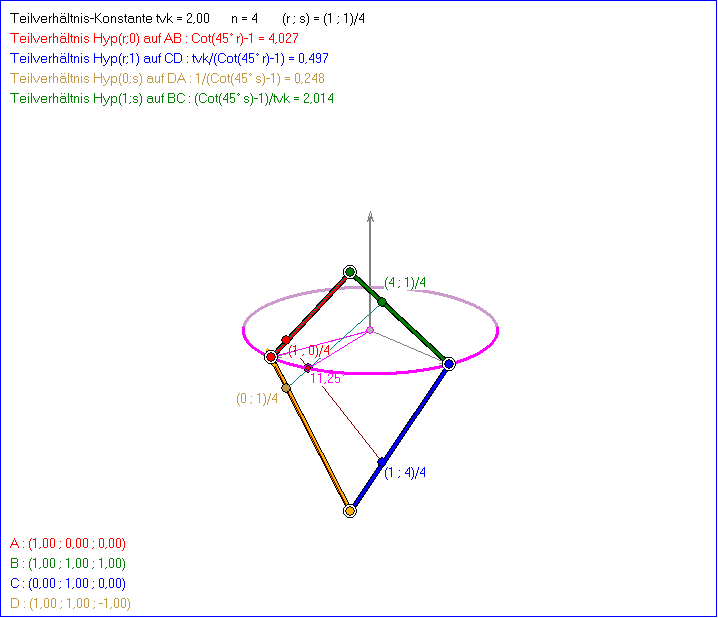This screenshot has height=618, width=718.
Task: Click the red label '(1 ; 0)/4'
Action: [x=309, y=351]
